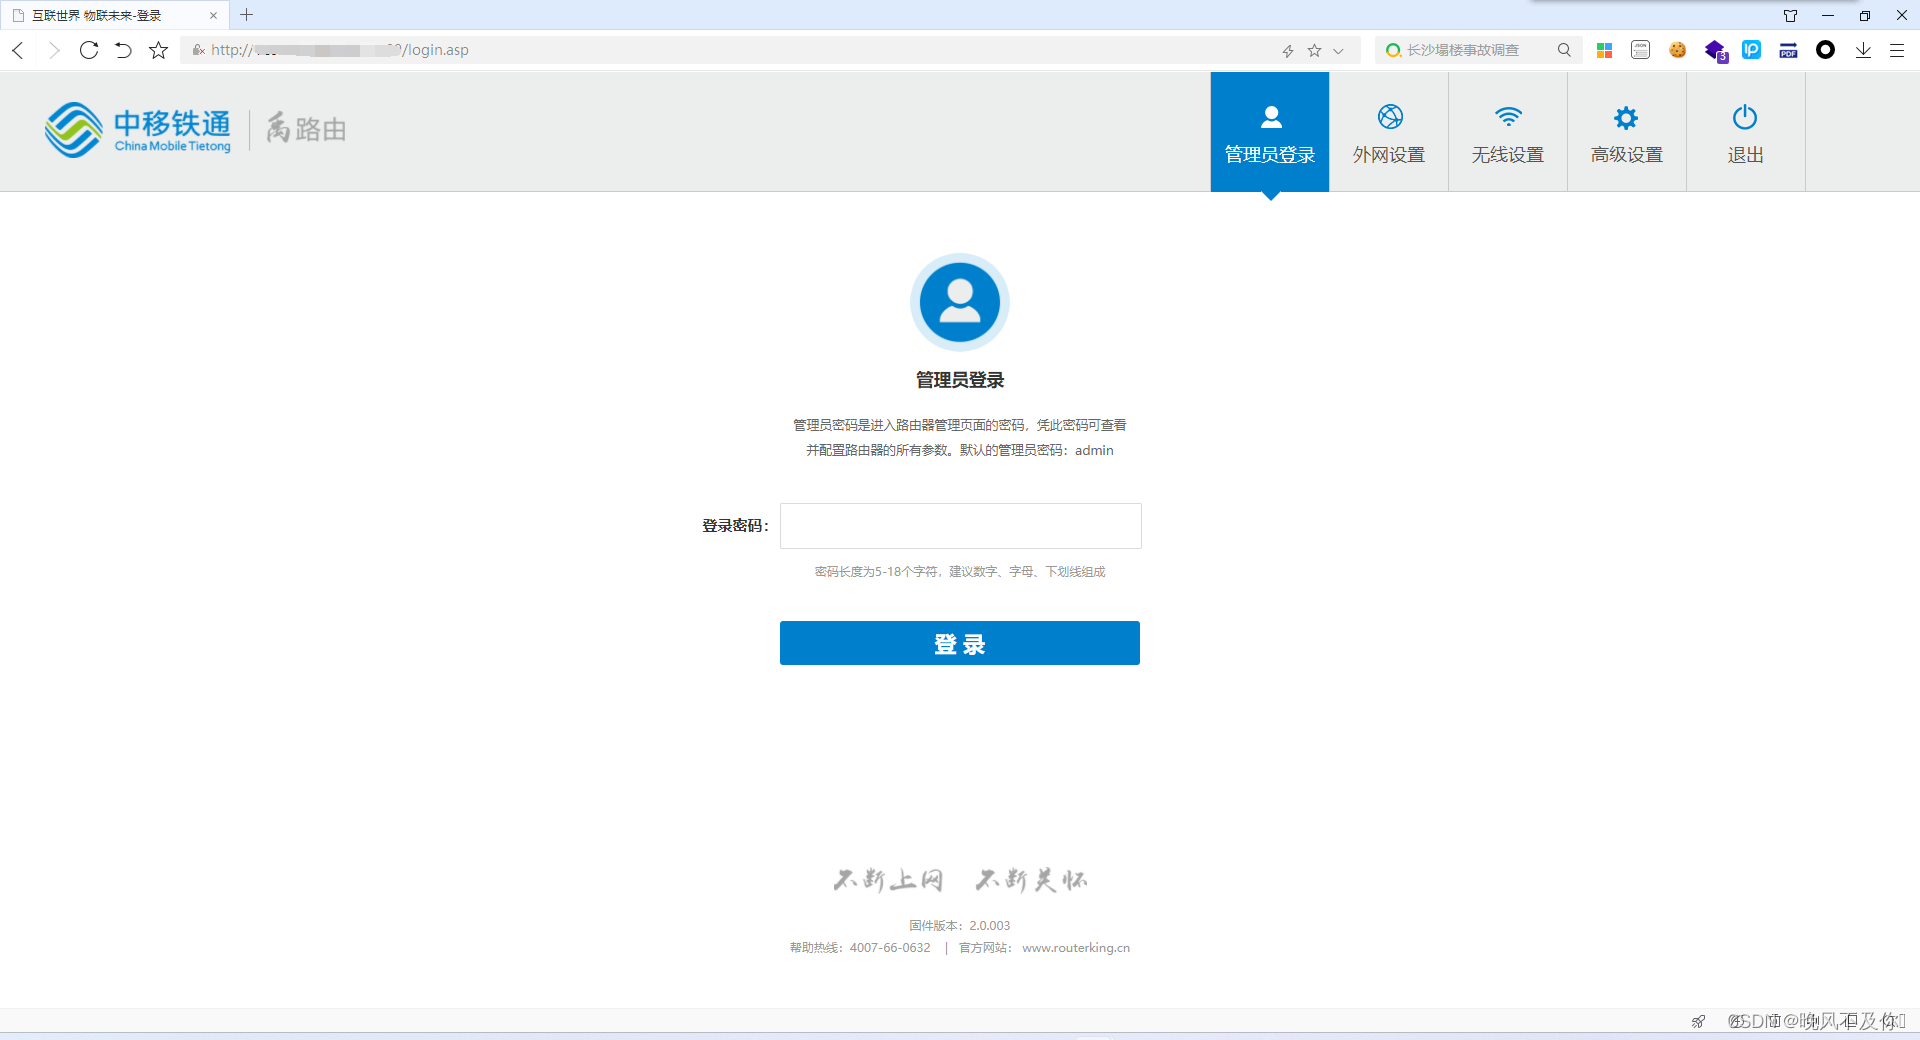Click the search magnifier icon
1920x1040 pixels.
1564,50
